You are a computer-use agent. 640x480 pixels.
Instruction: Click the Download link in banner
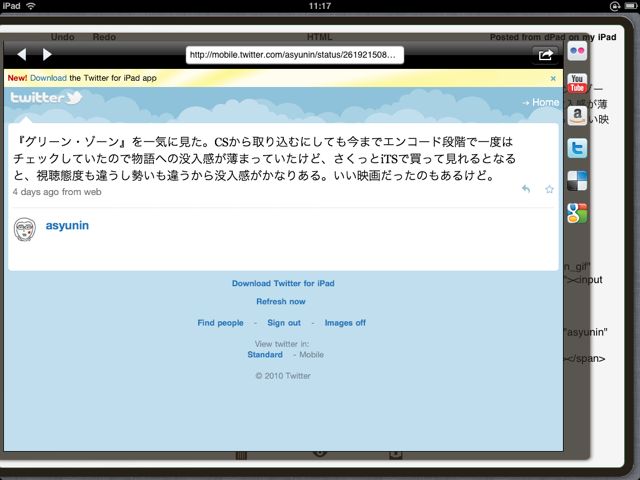[x=48, y=78]
